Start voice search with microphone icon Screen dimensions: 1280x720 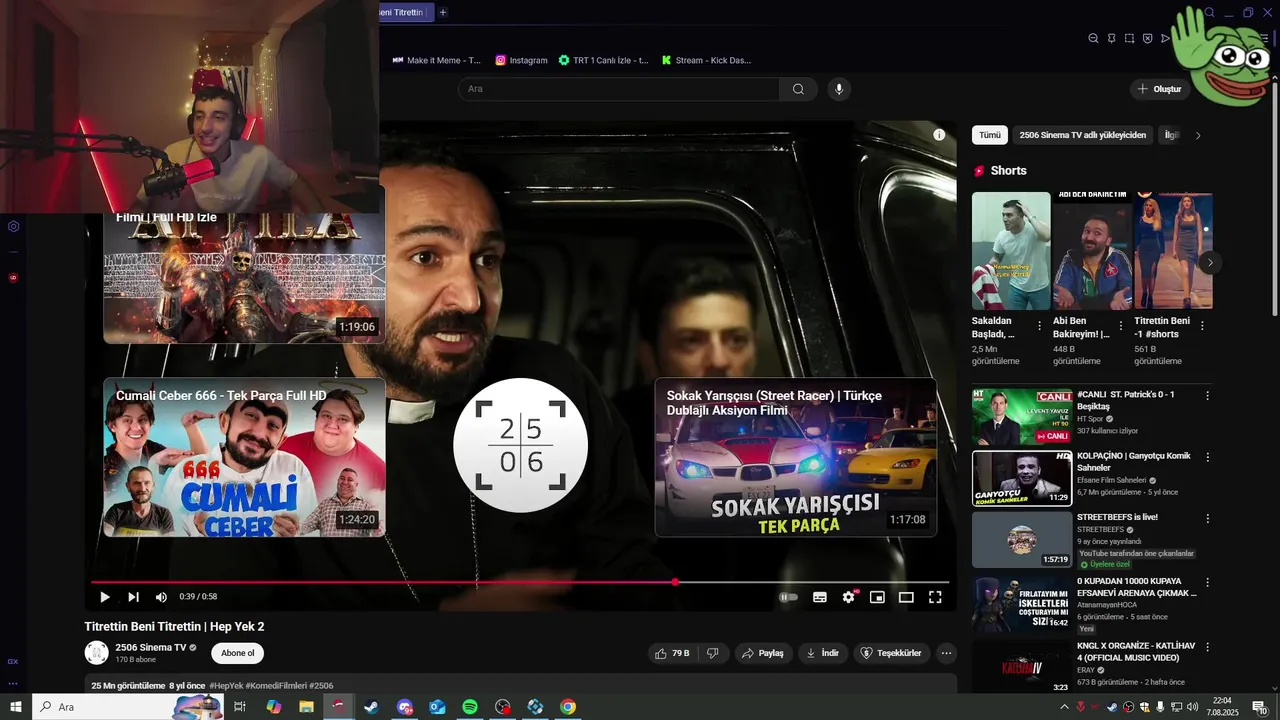(839, 89)
